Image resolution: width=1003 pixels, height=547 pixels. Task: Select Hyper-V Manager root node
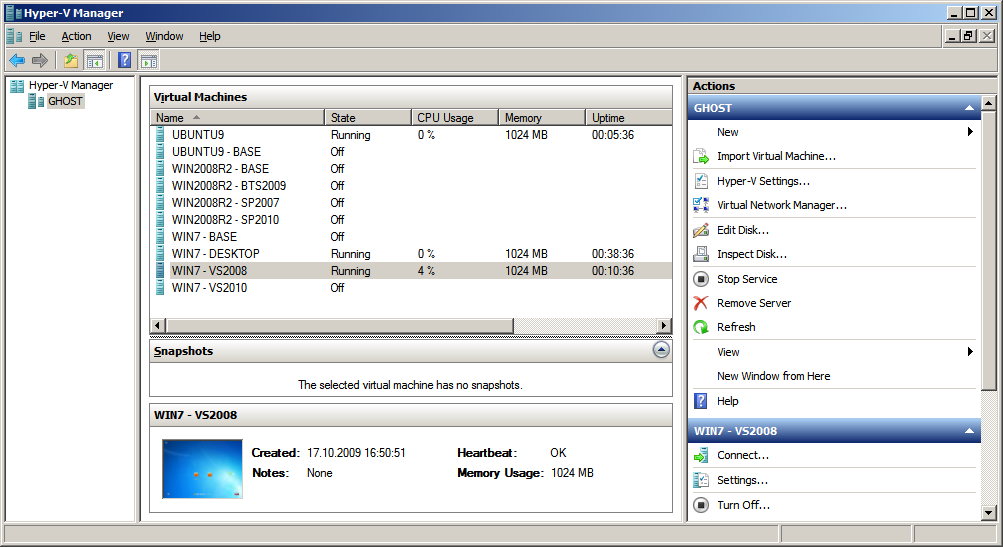(70, 85)
